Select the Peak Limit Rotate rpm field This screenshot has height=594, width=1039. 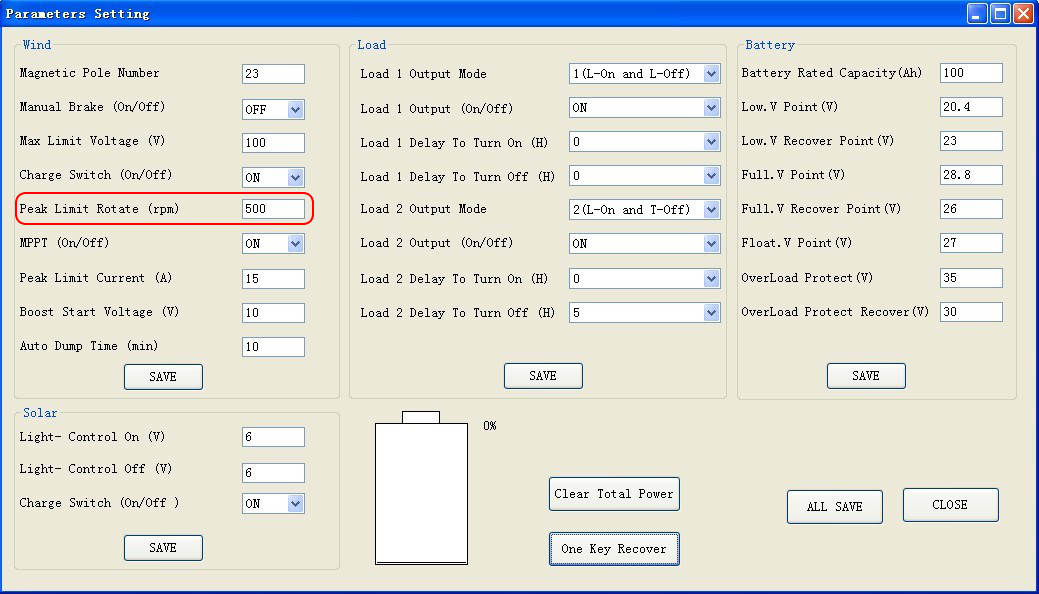pyautogui.click(x=273, y=209)
